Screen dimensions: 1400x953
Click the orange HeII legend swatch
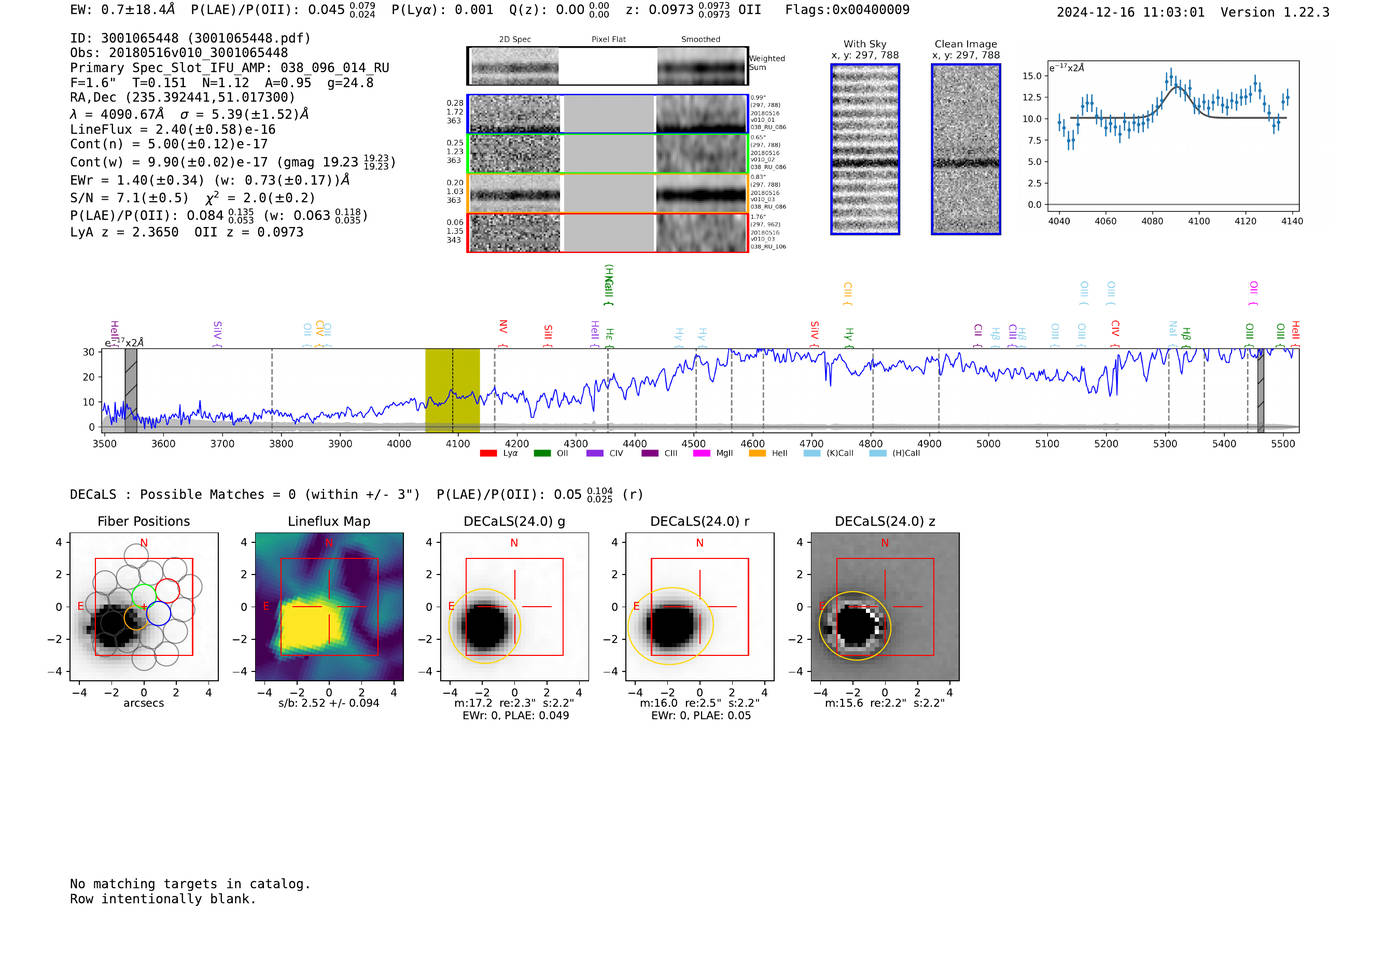pyautogui.click(x=757, y=453)
